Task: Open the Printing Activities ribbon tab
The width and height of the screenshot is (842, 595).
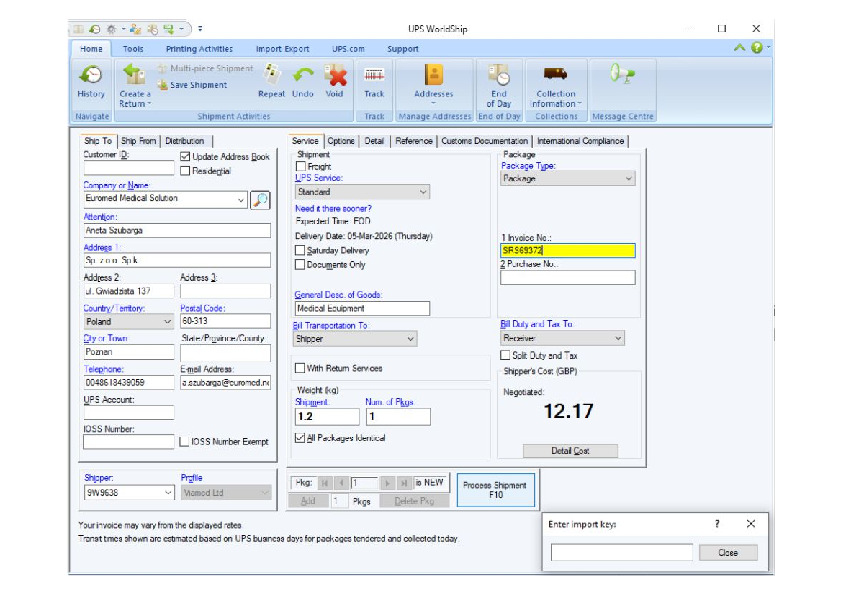Action: pyautogui.click(x=199, y=49)
